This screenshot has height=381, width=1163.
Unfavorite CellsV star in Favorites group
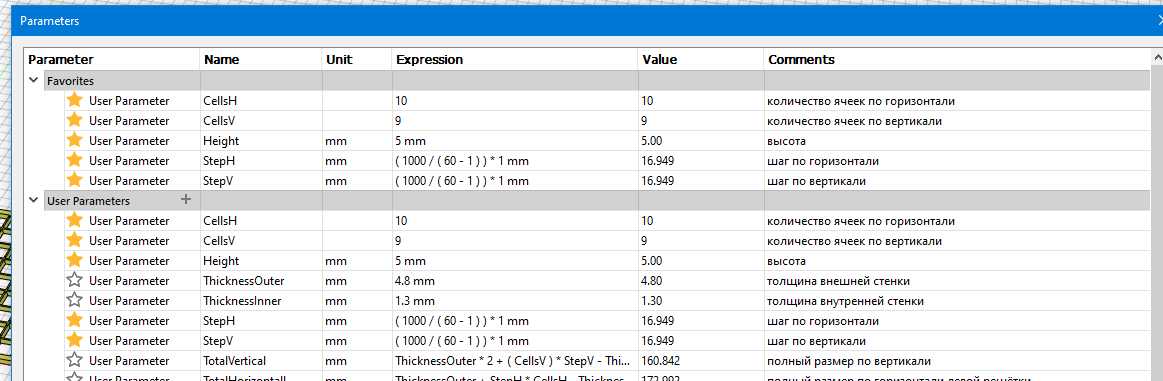74,121
